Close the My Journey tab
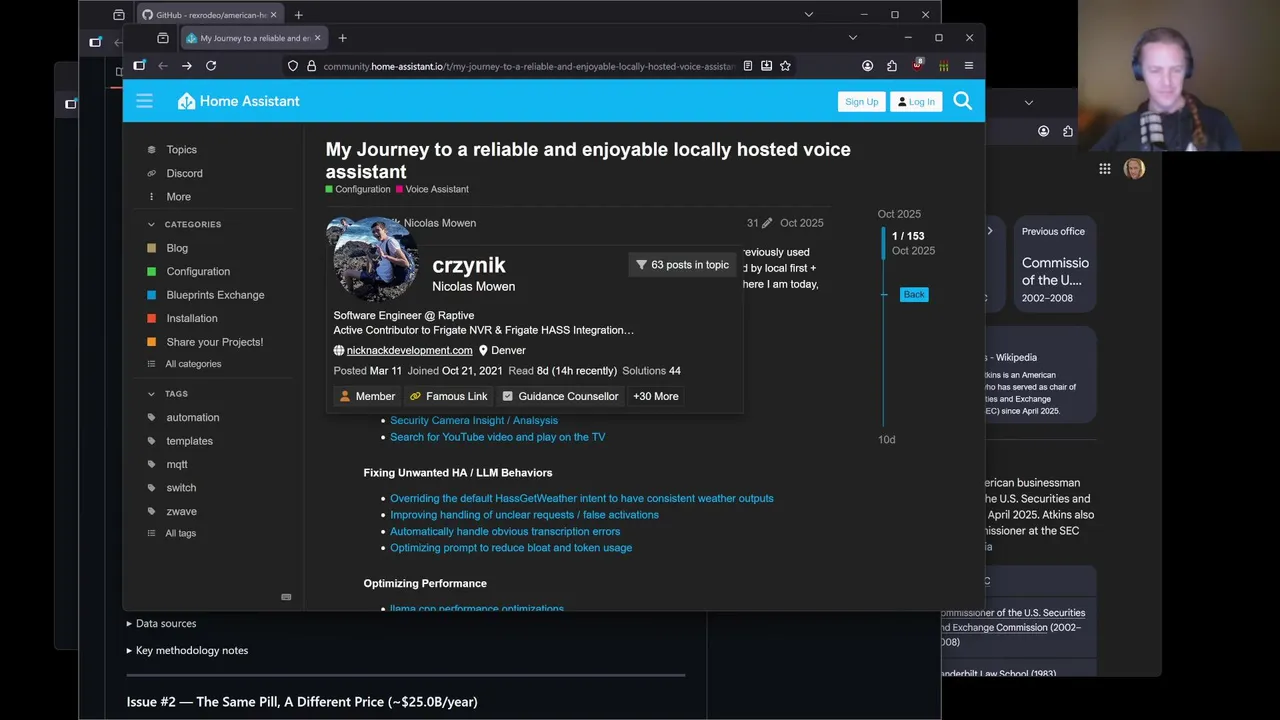1280x720 pixels. coord(318,38)
